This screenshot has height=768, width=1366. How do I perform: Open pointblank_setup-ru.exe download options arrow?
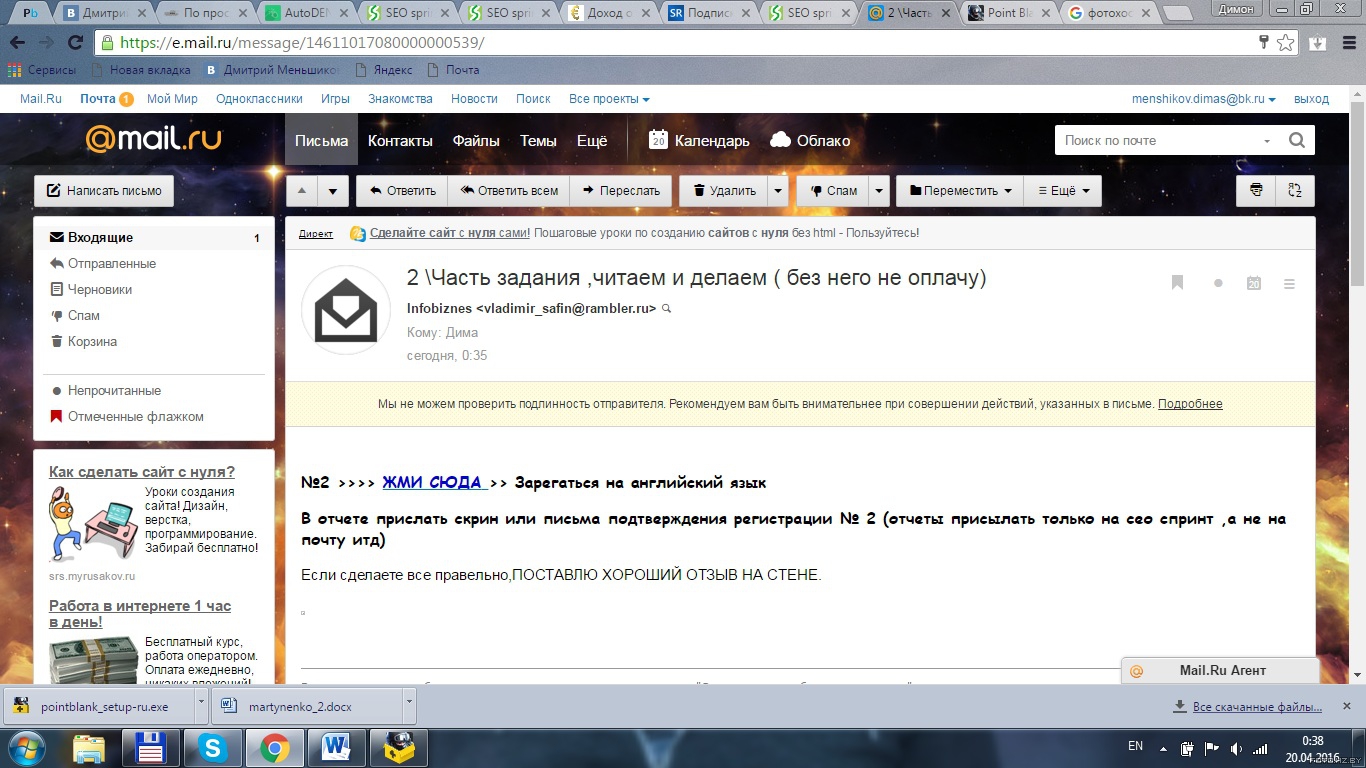201,706
